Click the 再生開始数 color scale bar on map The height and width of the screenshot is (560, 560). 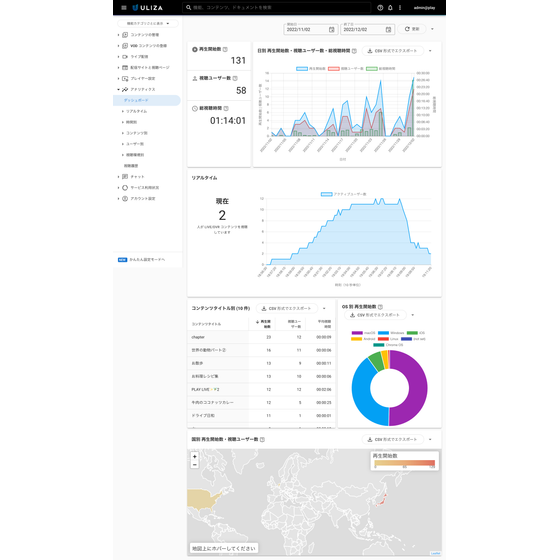coord(405,463)
